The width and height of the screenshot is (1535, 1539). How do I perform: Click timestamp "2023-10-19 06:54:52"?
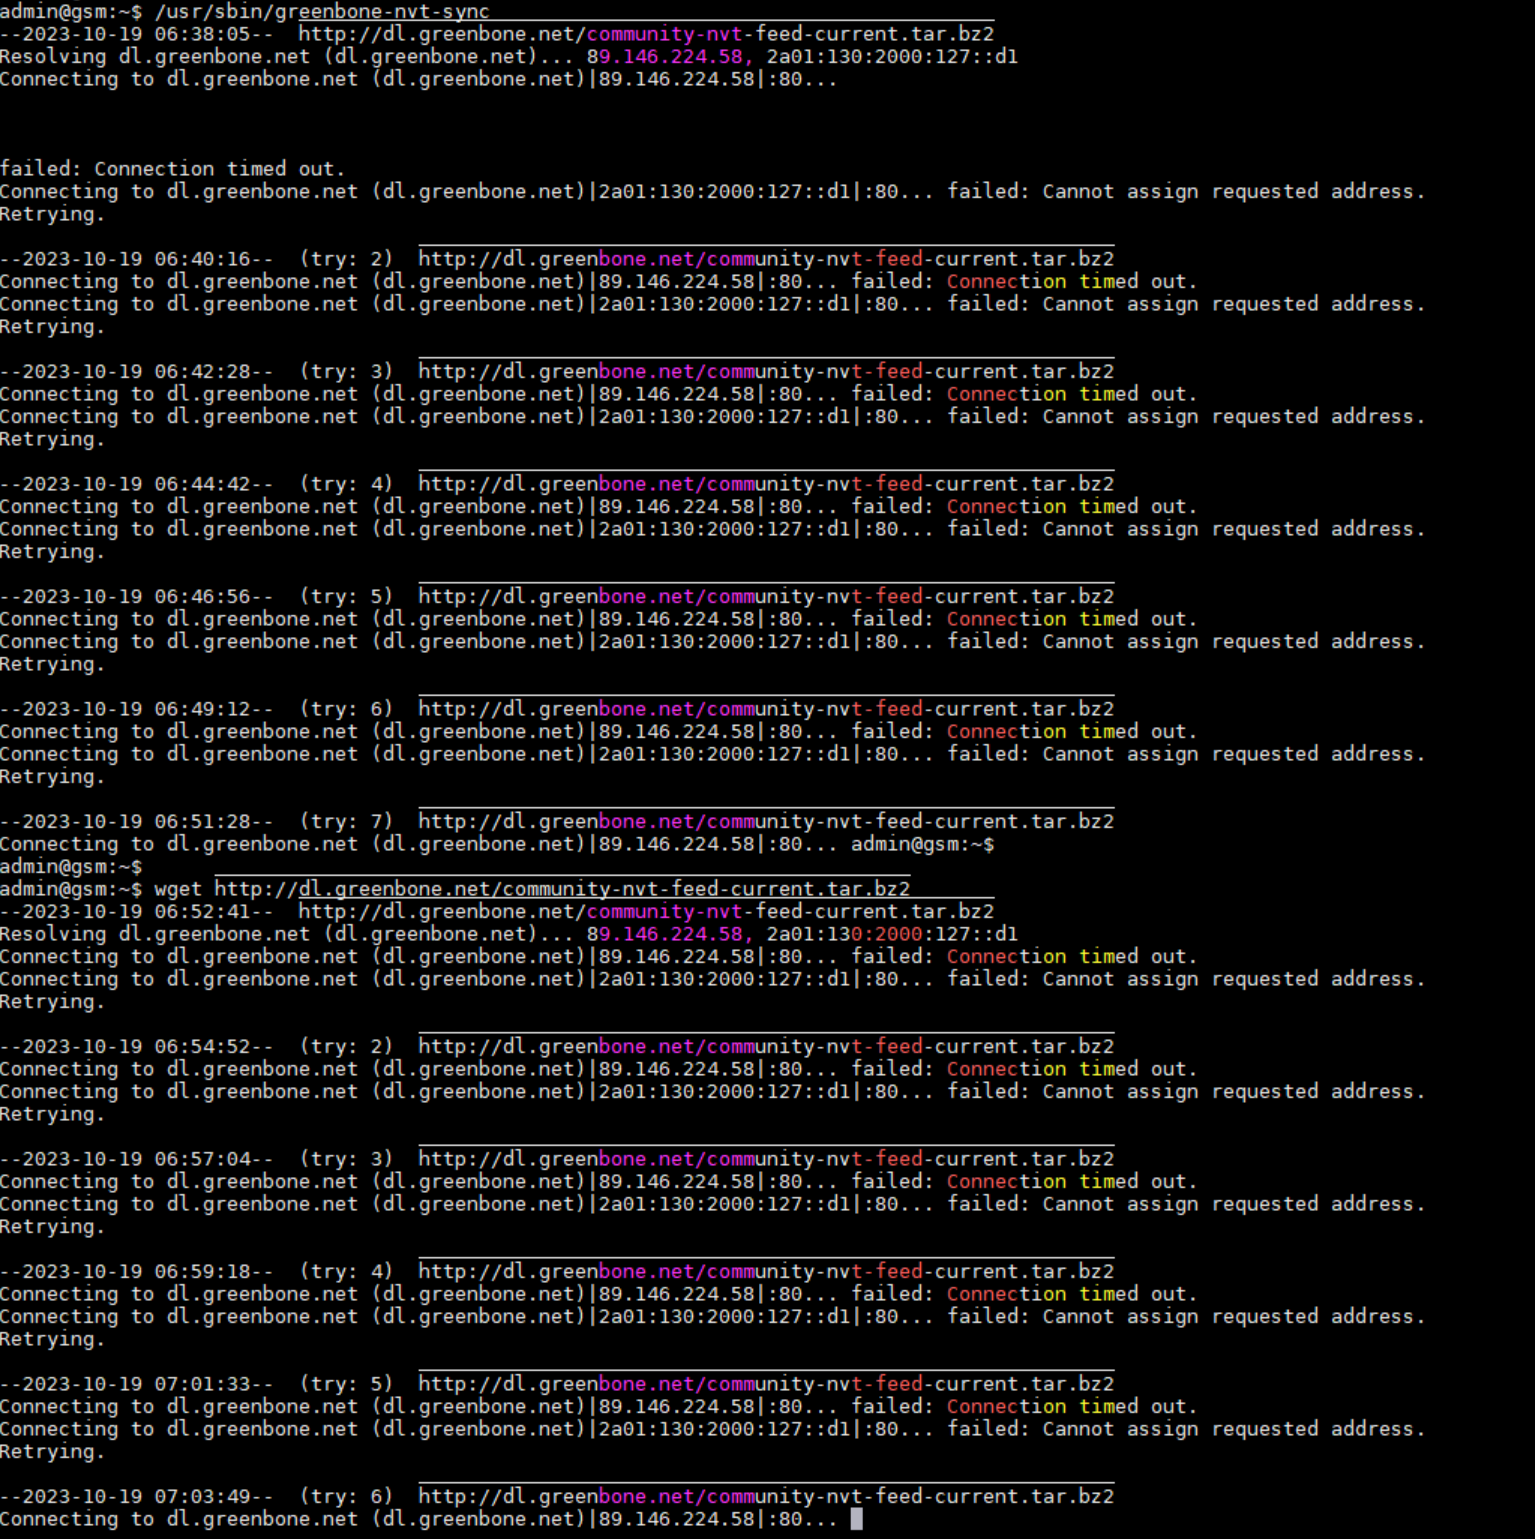point(136,1047)
